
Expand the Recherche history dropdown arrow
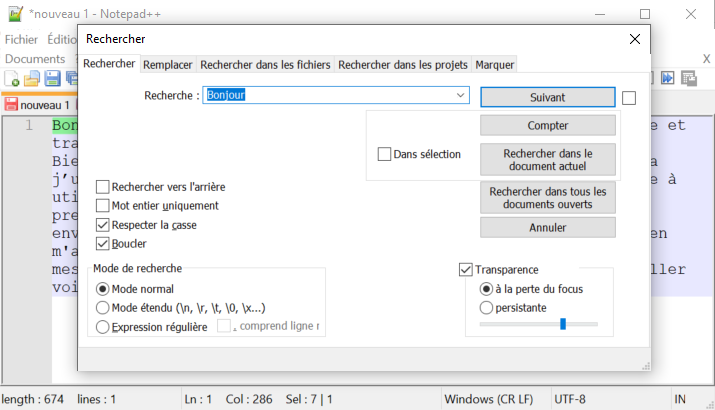[460, 96]
